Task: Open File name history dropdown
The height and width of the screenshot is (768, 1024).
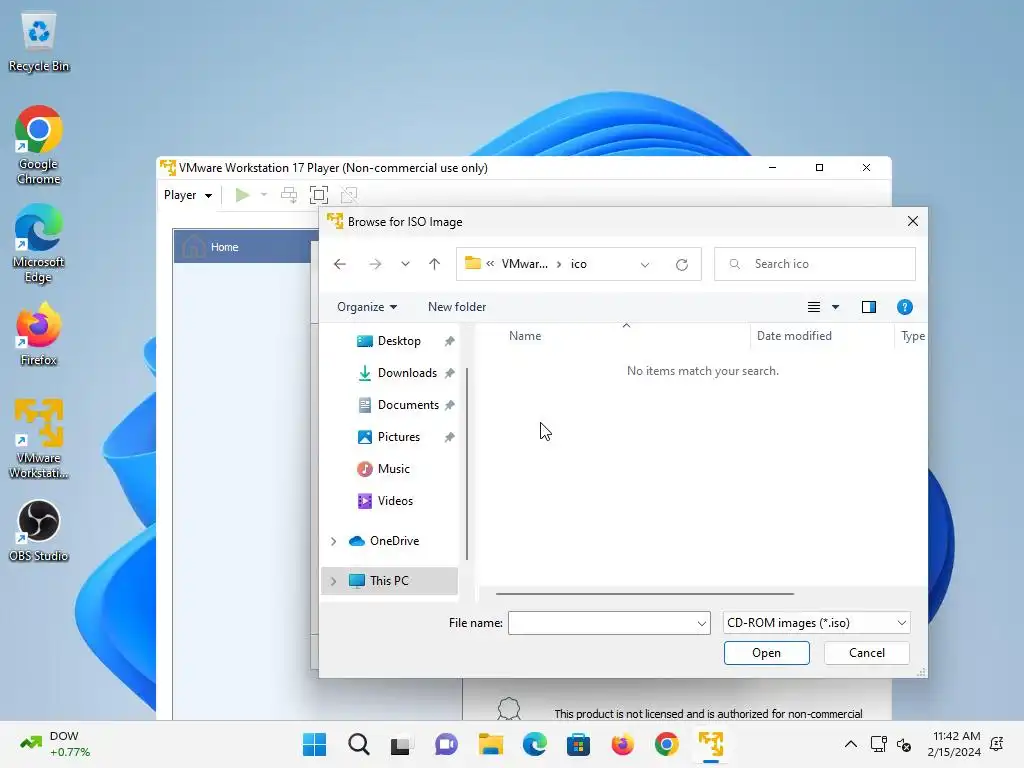Action: tap(702, 623)
